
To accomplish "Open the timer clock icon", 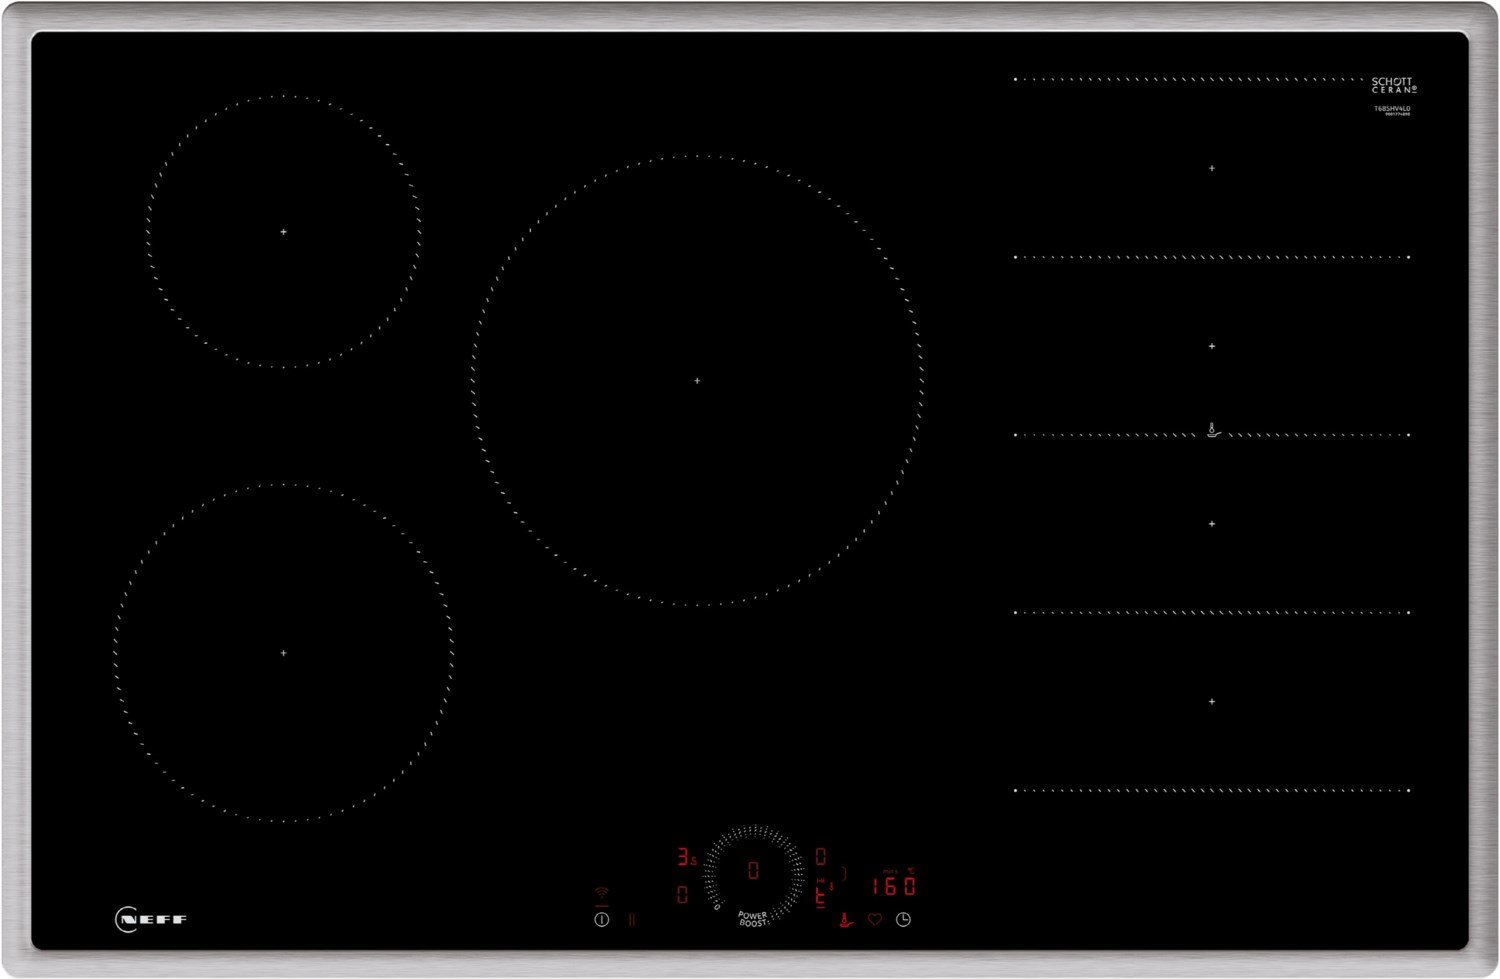I will [903, 920].
